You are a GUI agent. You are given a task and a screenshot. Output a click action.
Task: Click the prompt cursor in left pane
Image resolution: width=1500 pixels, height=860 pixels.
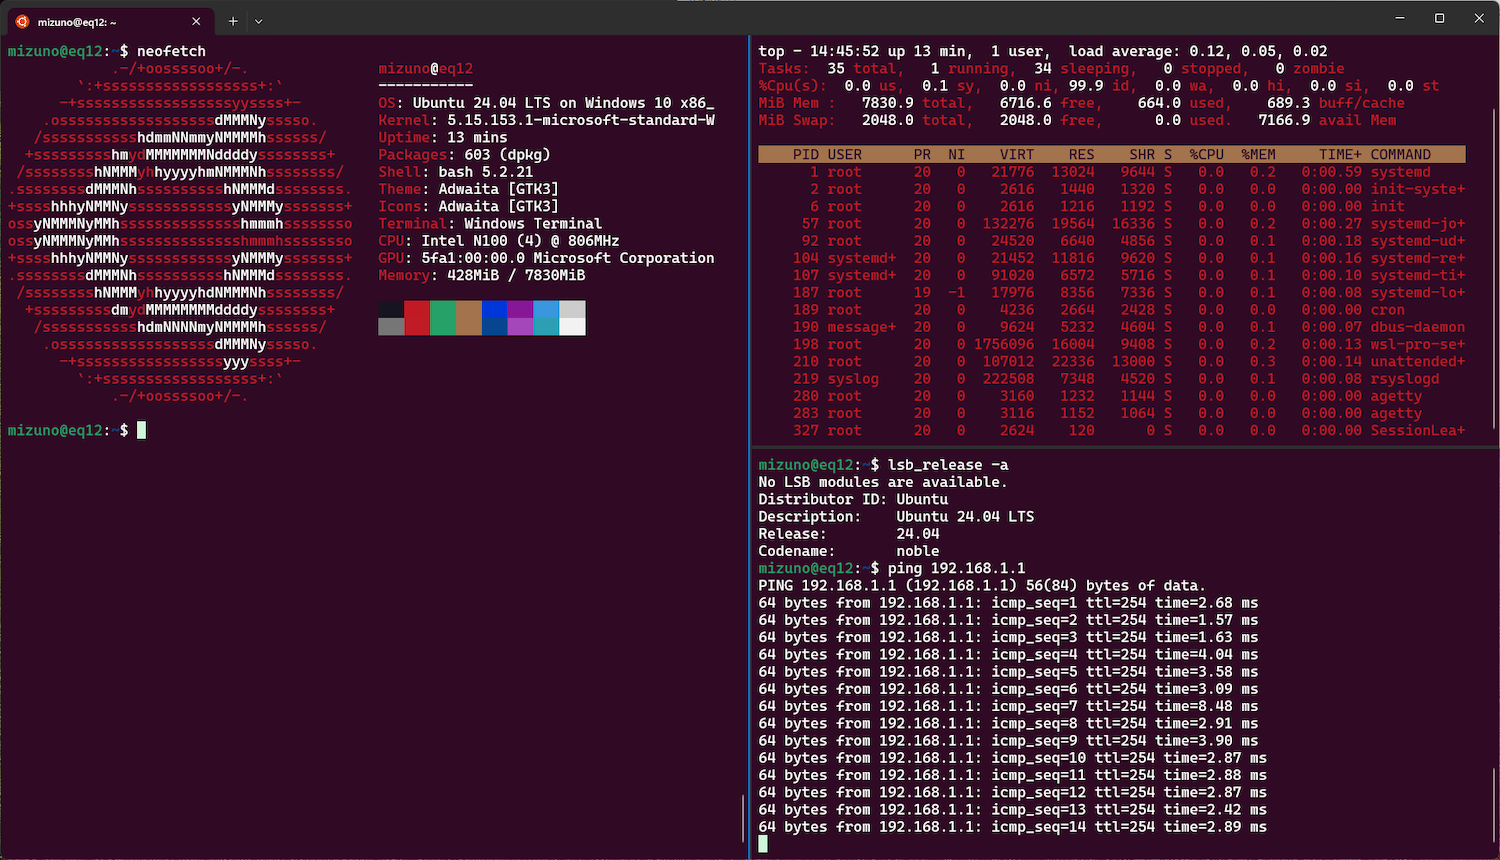click(x=142, y=430)
